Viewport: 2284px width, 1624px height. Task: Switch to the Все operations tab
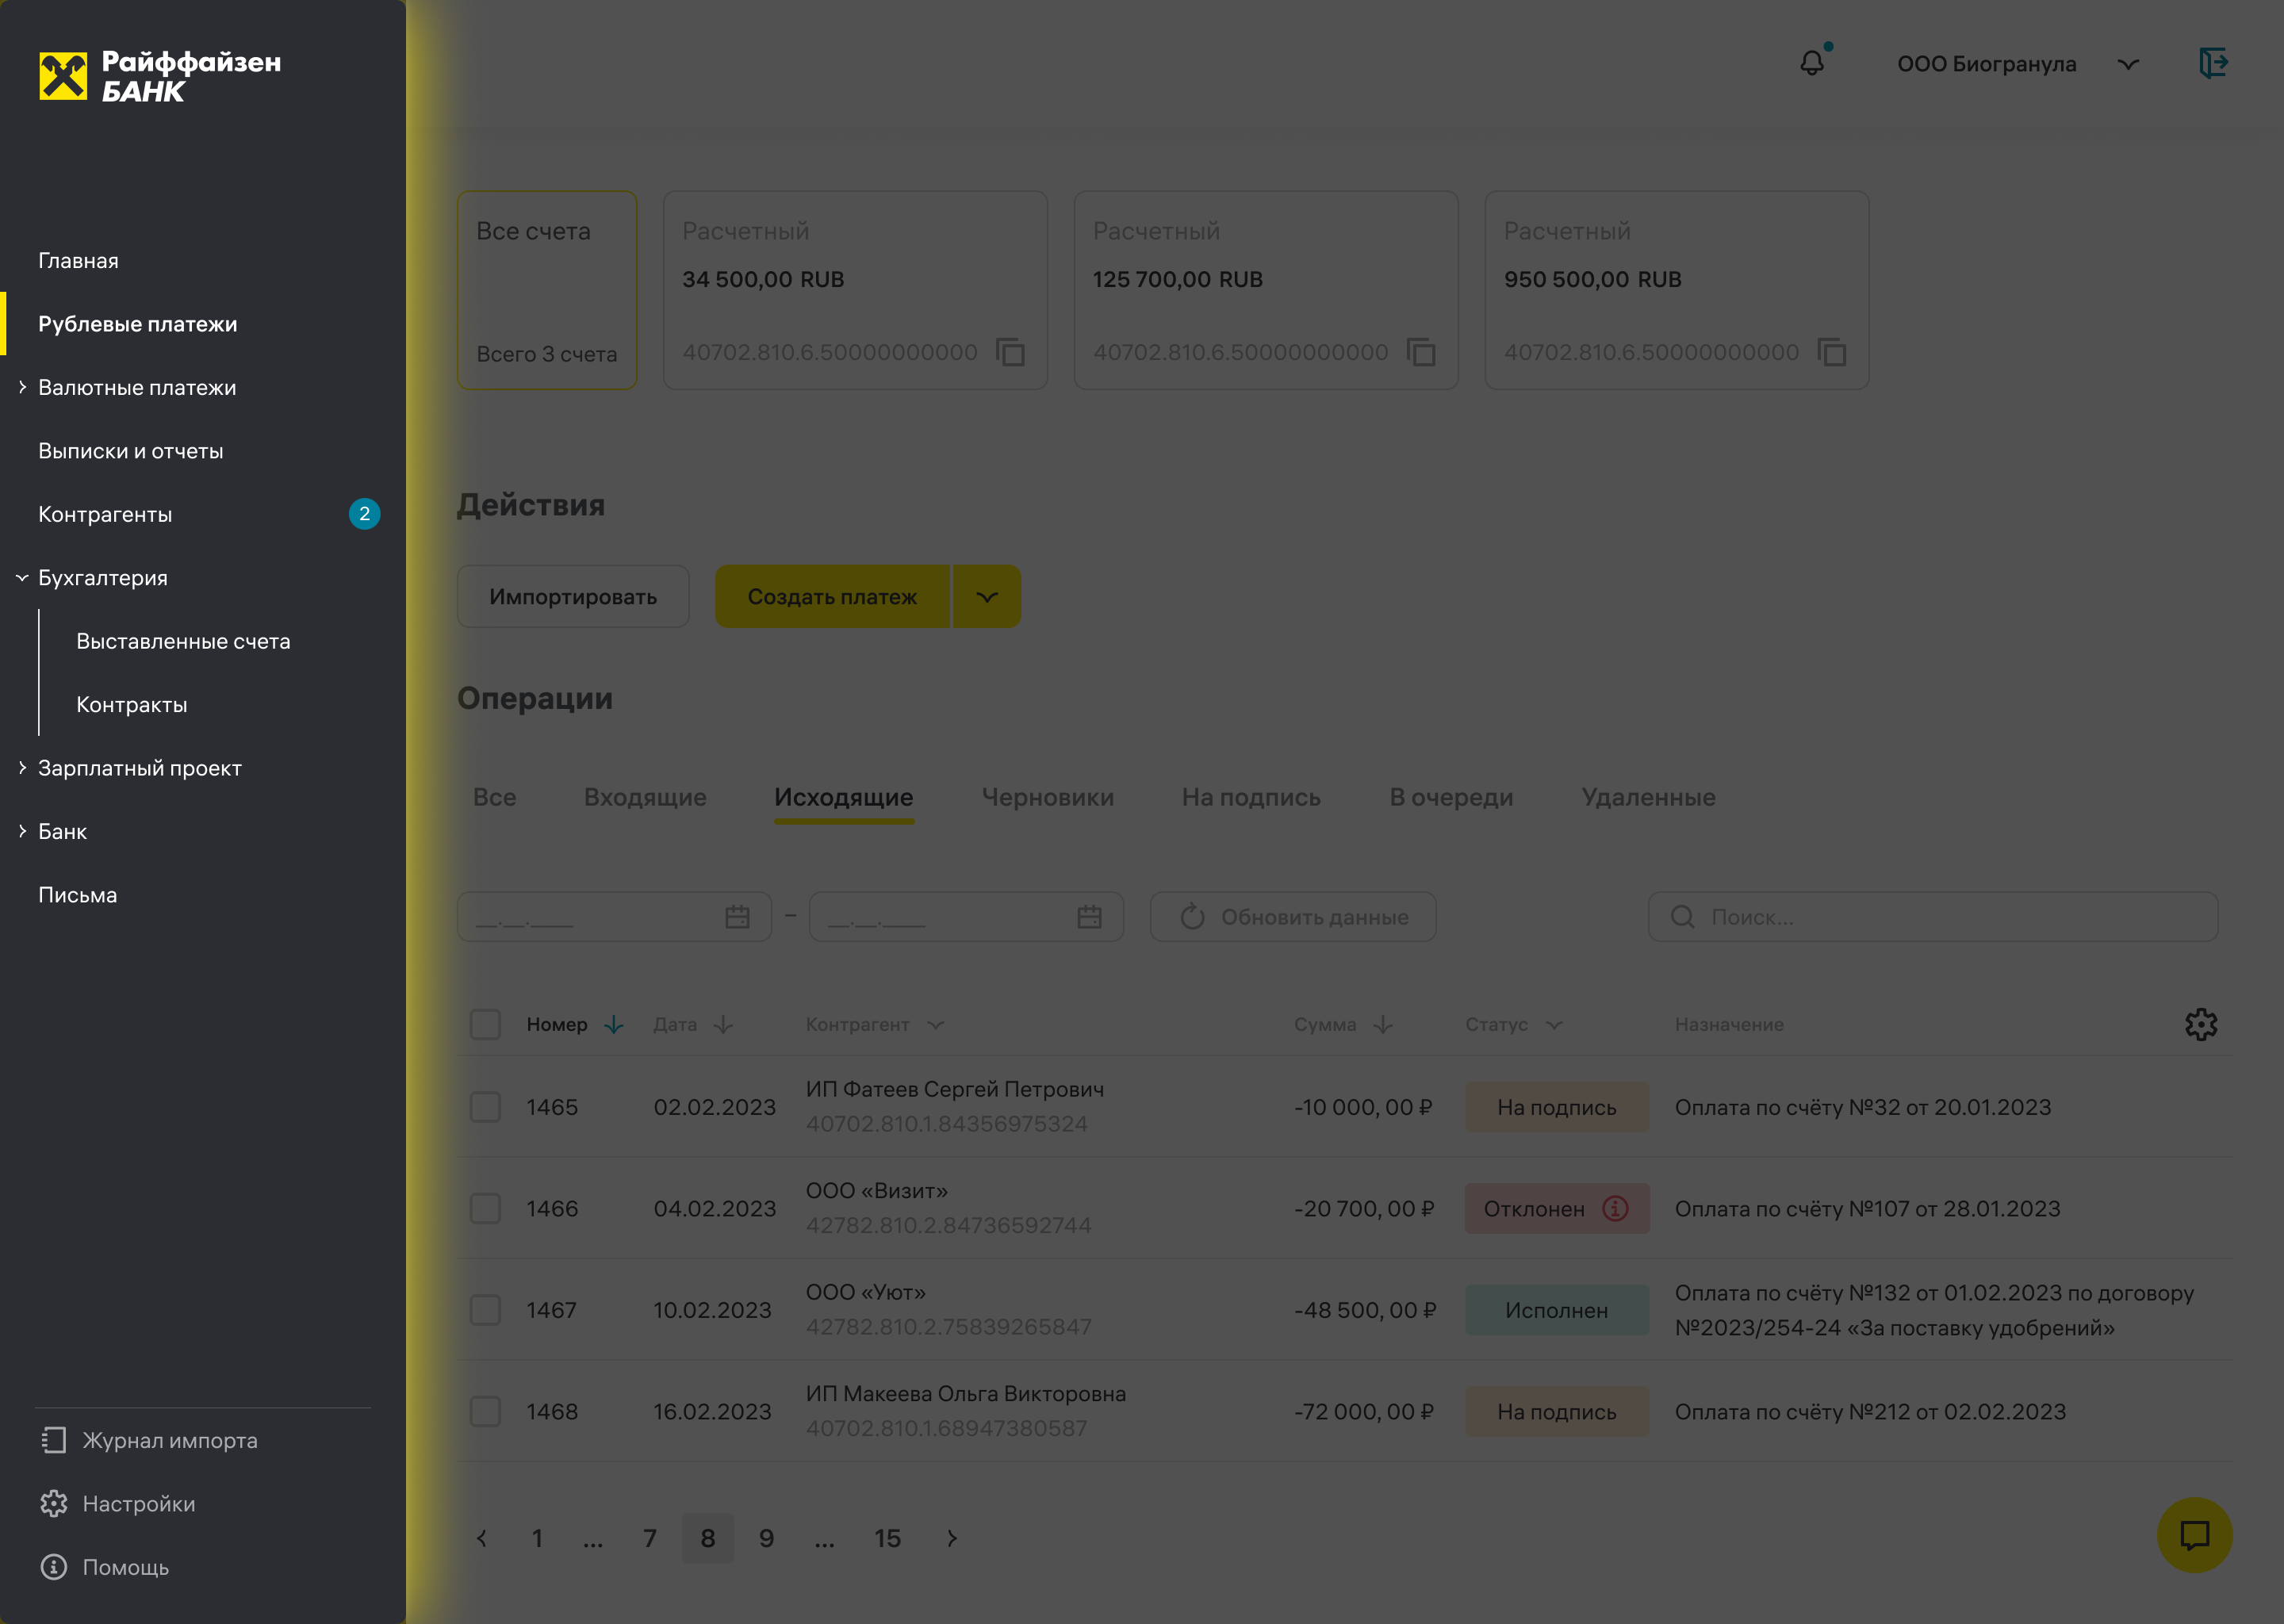click(494, 797)
